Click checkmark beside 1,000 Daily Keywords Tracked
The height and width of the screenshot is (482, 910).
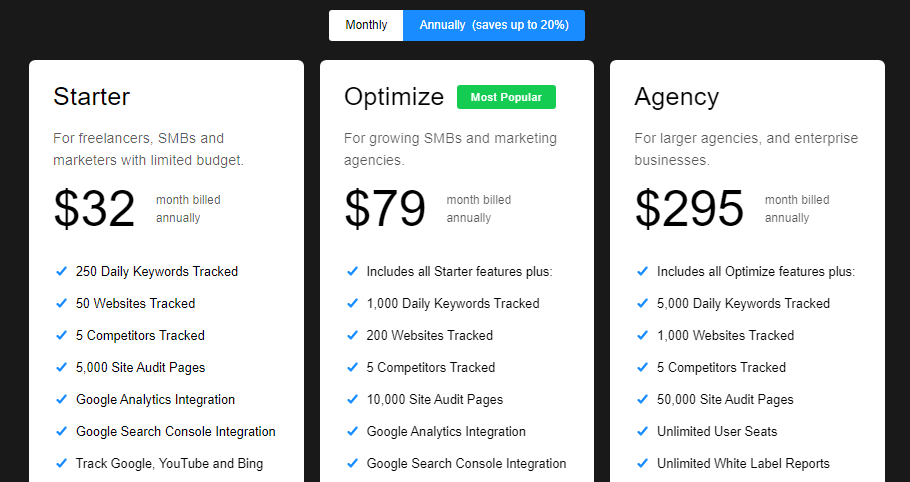pos(352,303)
